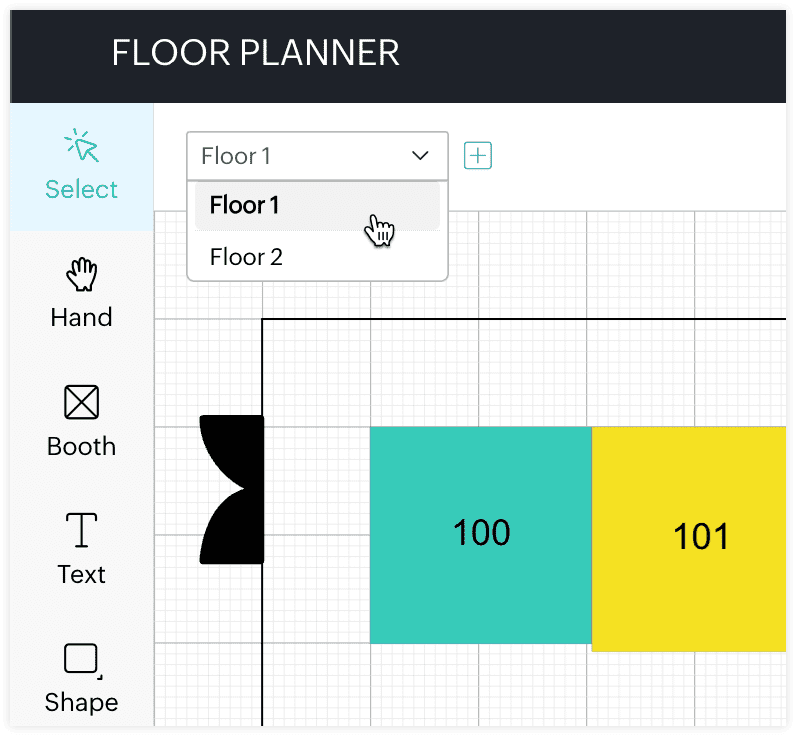Select the arrow cursor Select tool icon
Screen dimensions: 796x736
tap(82, 147)
